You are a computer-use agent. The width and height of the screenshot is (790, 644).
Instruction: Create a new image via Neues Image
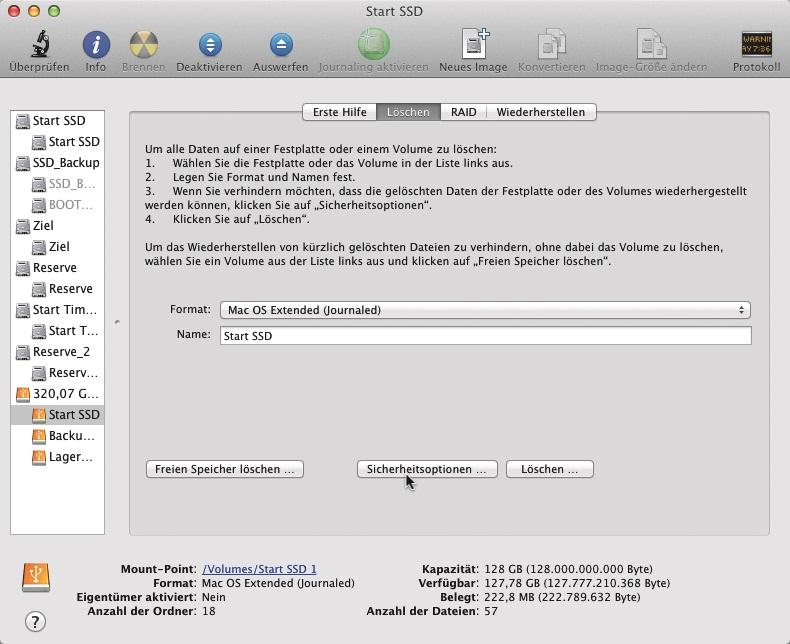click(475, 44)
